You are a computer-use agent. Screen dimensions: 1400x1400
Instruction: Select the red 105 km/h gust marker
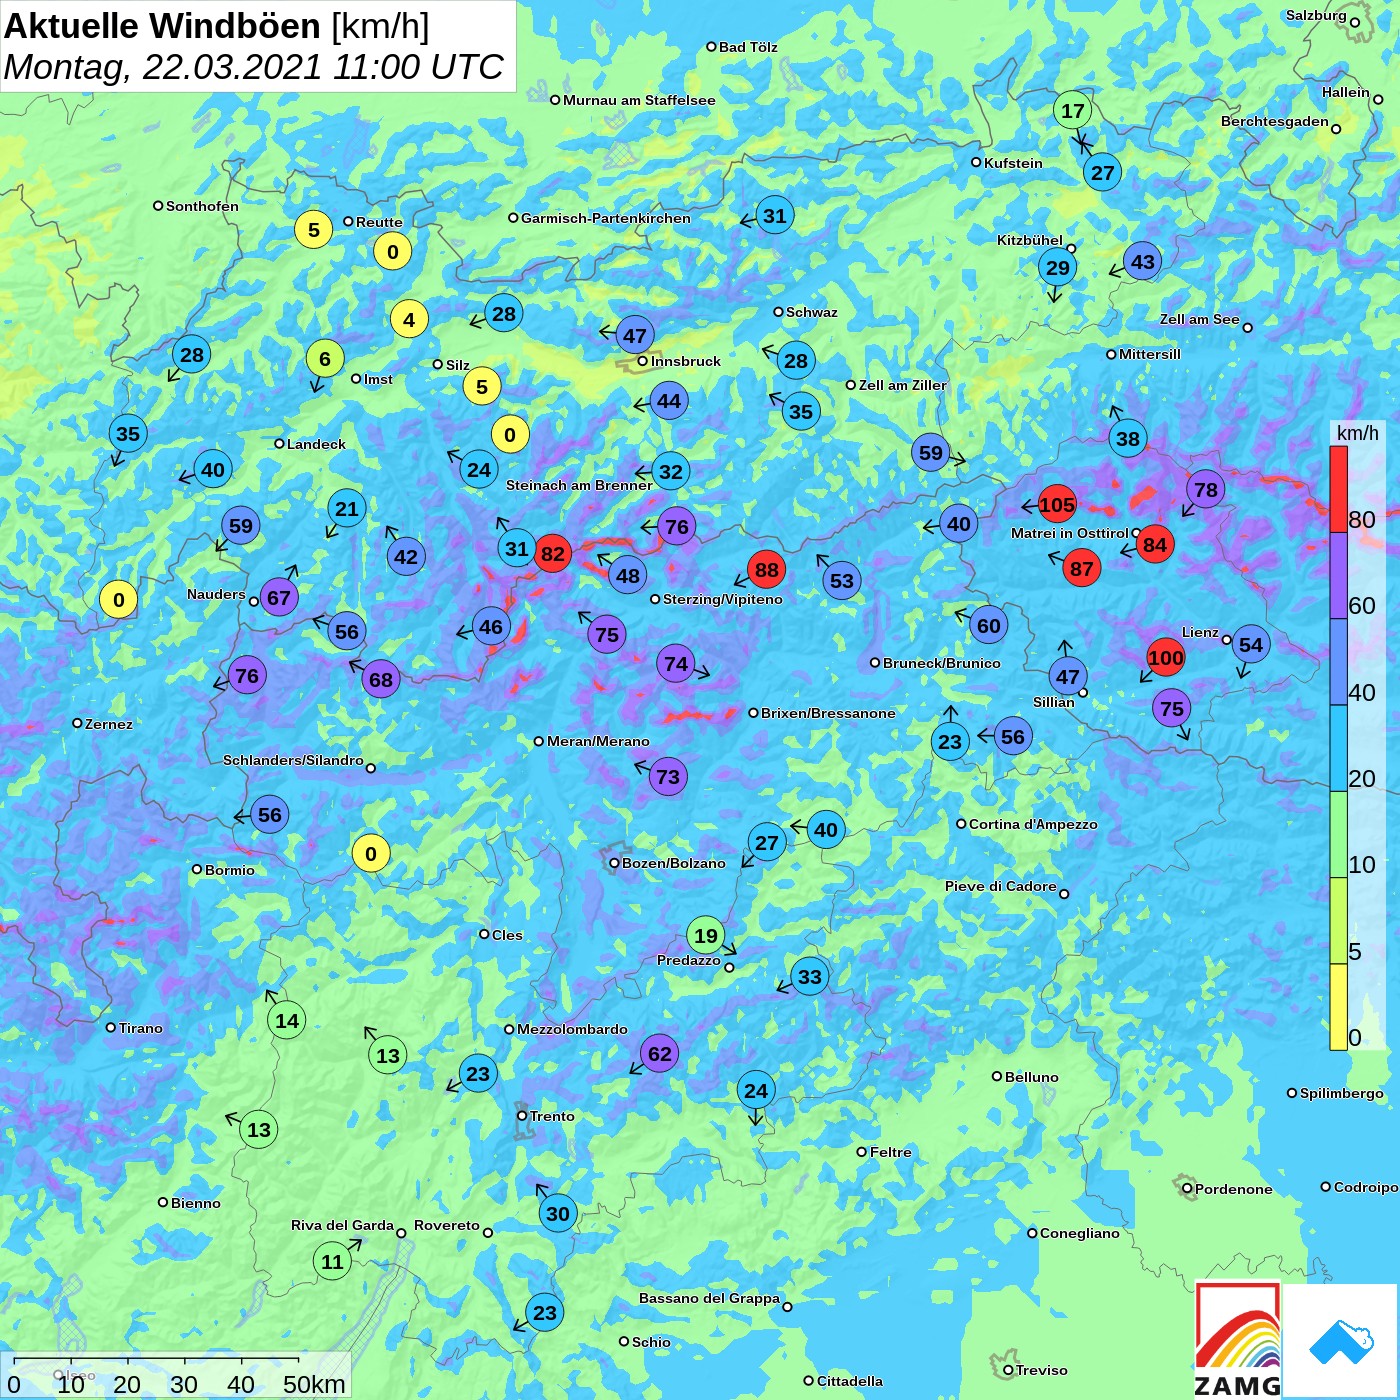(x=1056, y=505)
